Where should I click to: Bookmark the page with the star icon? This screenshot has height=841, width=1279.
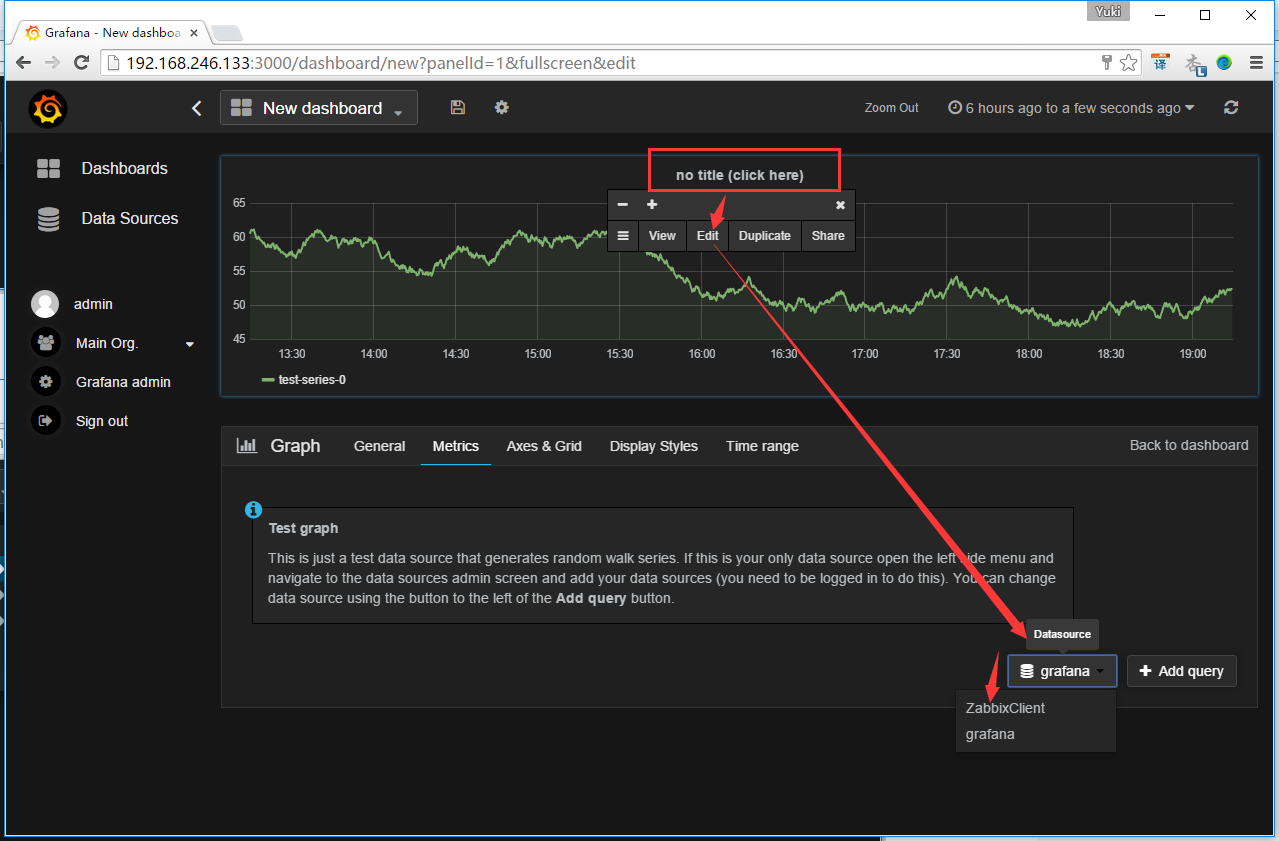[x=1128, y=63]
